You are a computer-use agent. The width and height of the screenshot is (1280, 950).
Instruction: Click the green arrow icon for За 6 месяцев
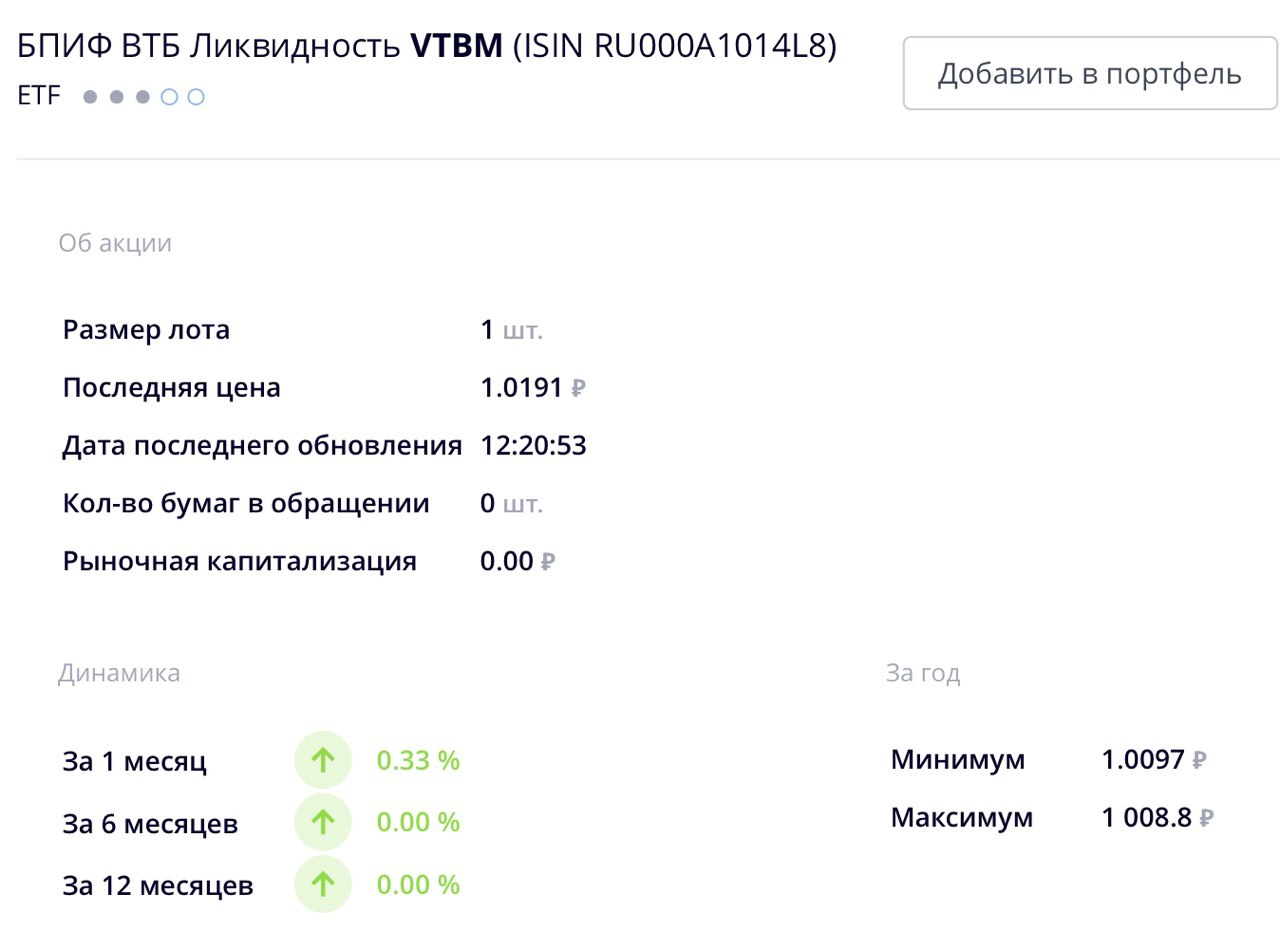tap(323, 823)
